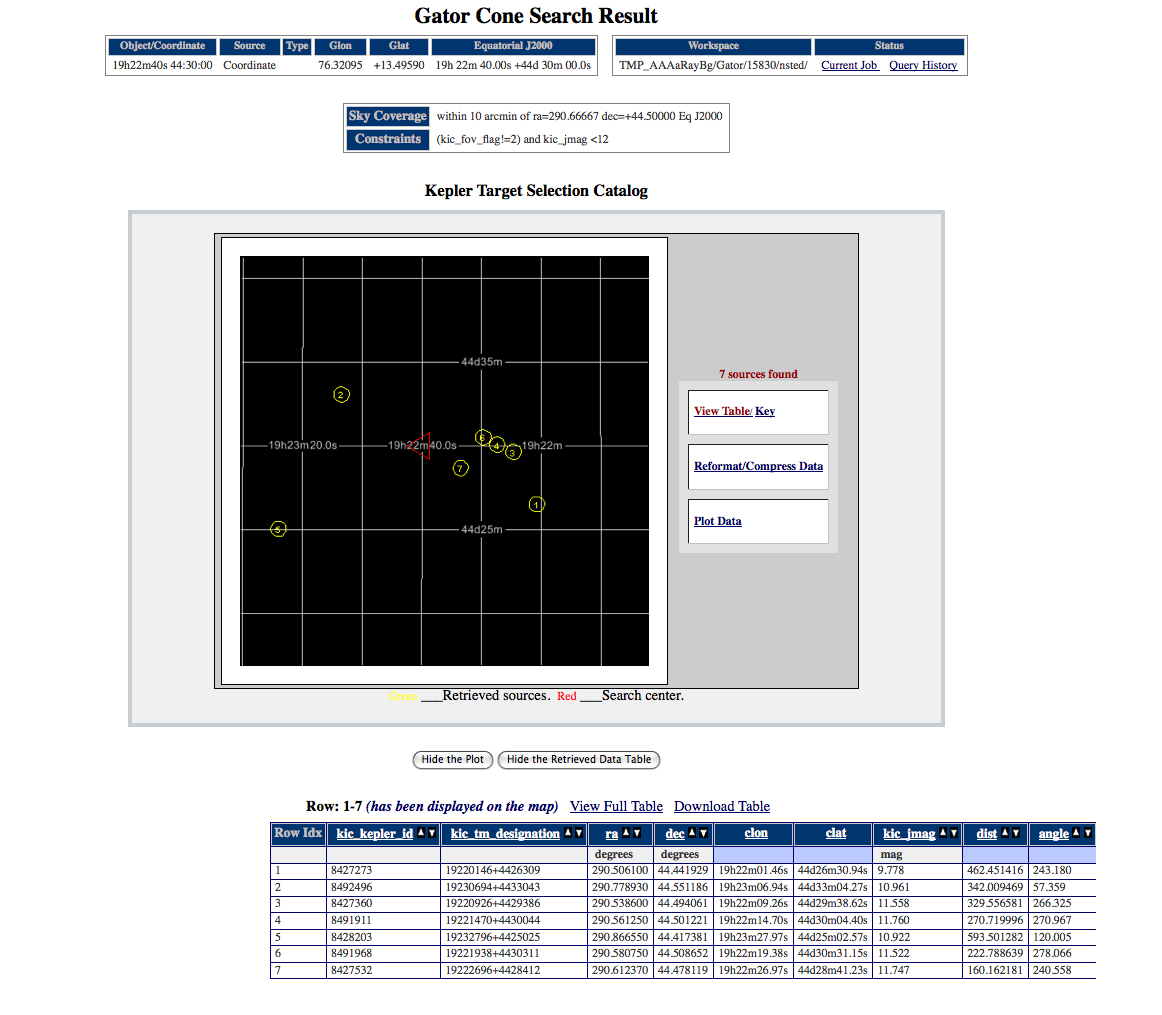
Task: Open the Current Job link
Action: (849, 65)
